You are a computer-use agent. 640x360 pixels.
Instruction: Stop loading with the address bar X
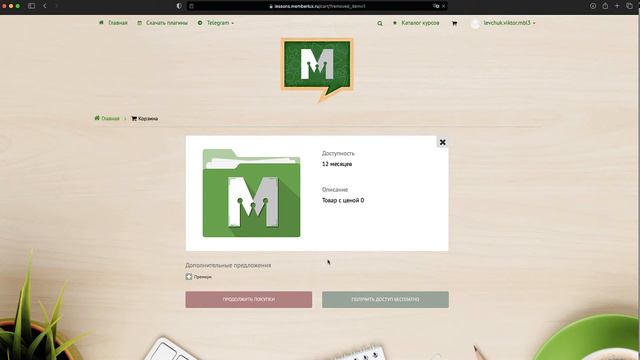(444, 6)
